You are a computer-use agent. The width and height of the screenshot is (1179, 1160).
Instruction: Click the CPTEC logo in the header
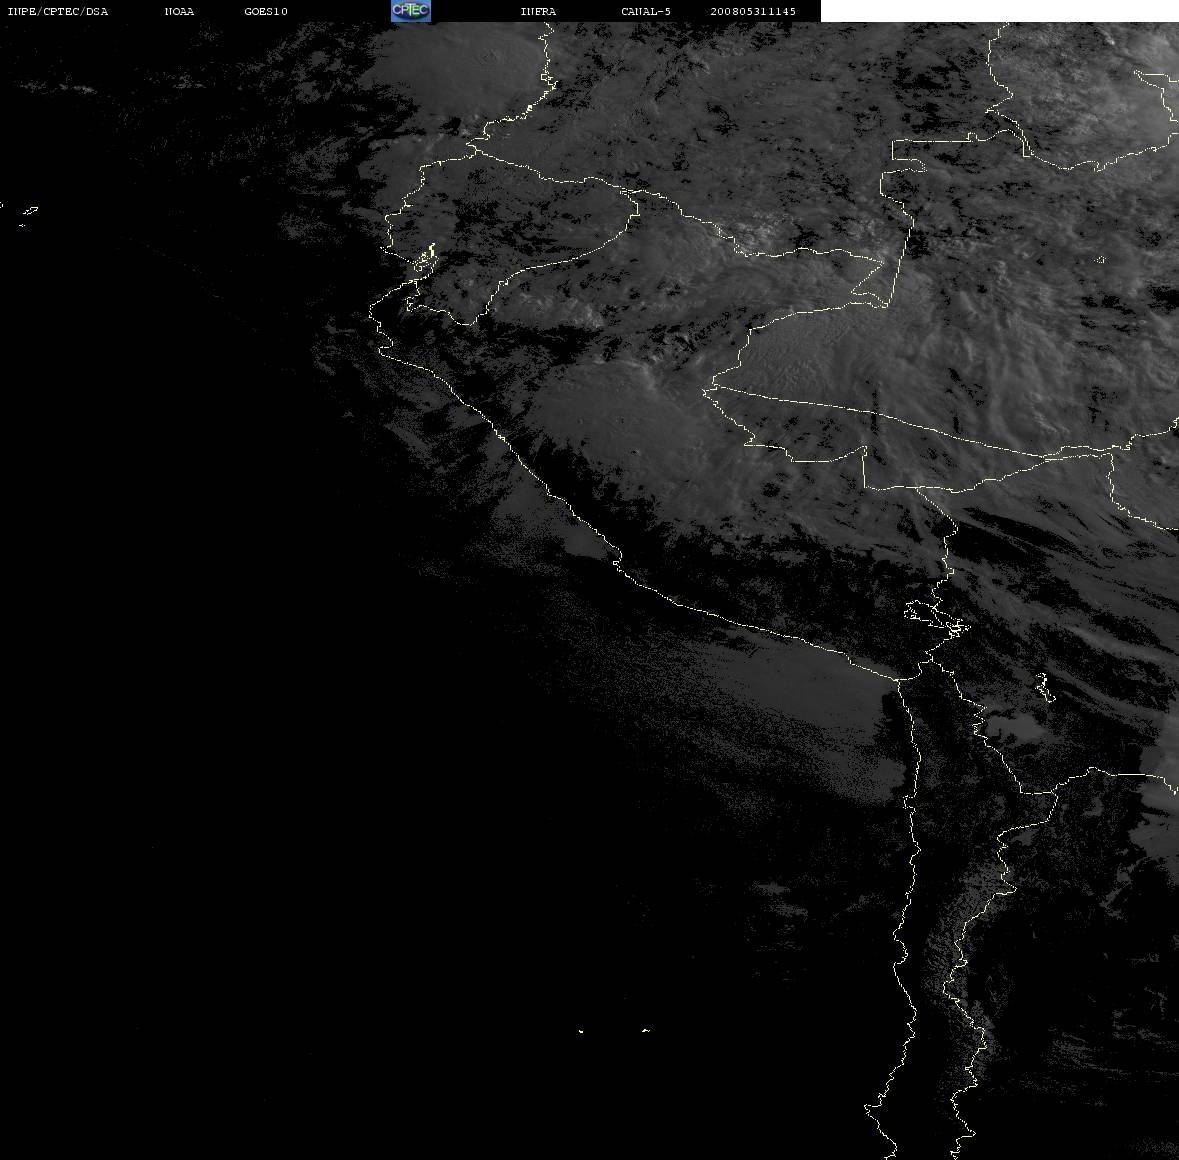411,11
